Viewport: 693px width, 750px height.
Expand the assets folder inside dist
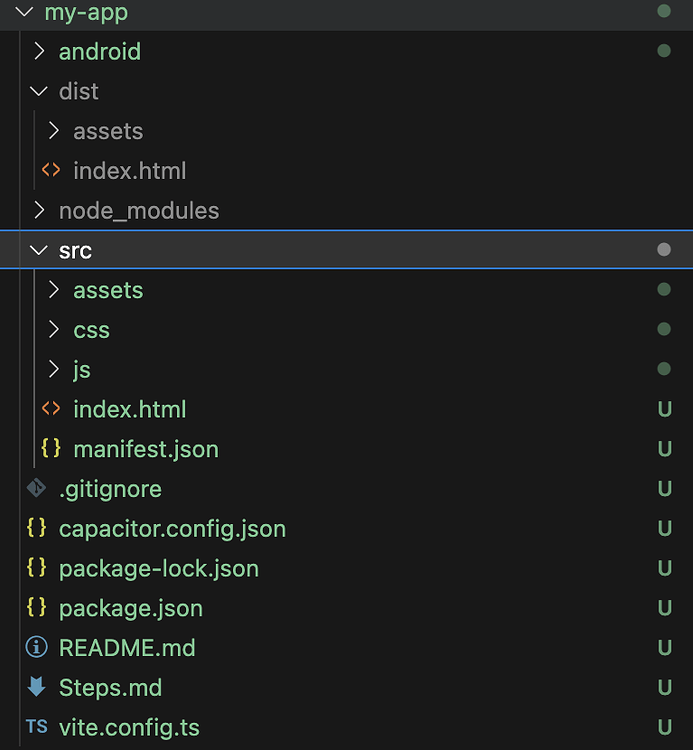coord(54,131)
